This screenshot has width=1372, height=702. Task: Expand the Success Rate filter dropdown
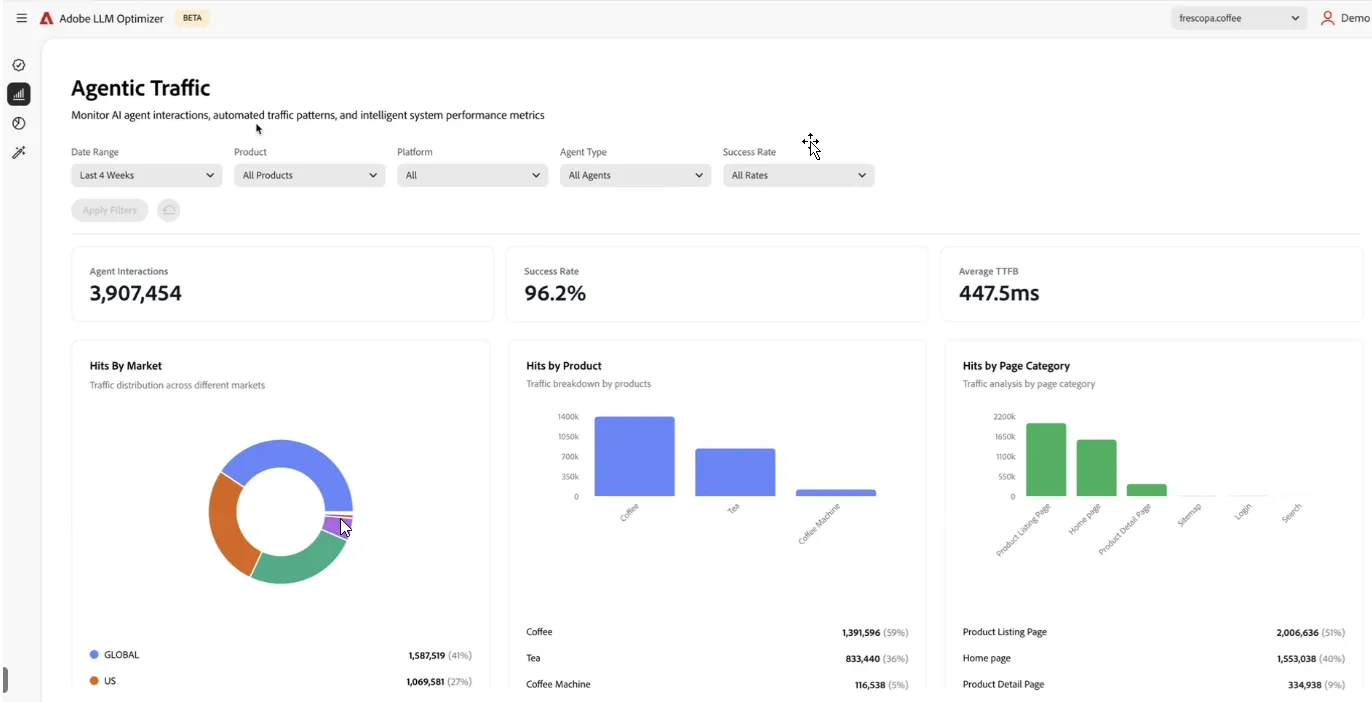point(798,175)
